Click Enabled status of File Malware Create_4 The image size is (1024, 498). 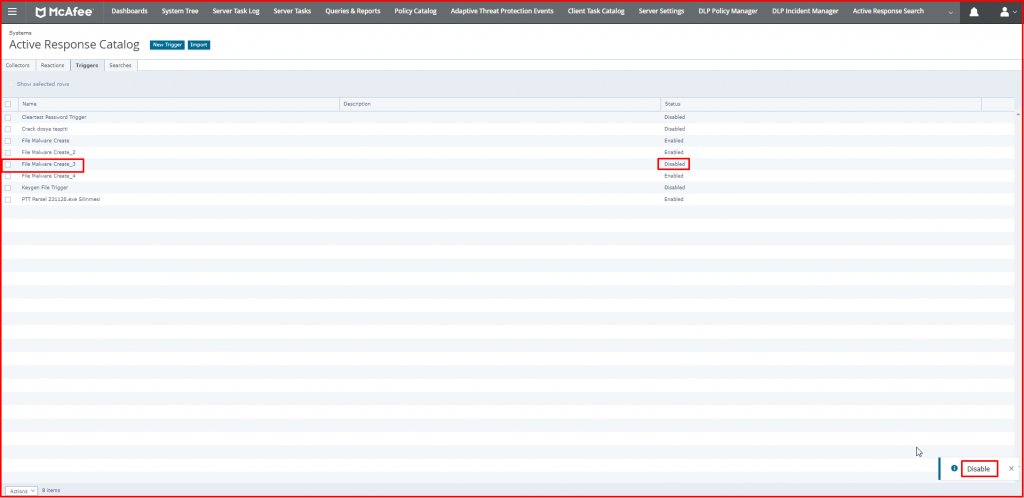click(674, 176)
